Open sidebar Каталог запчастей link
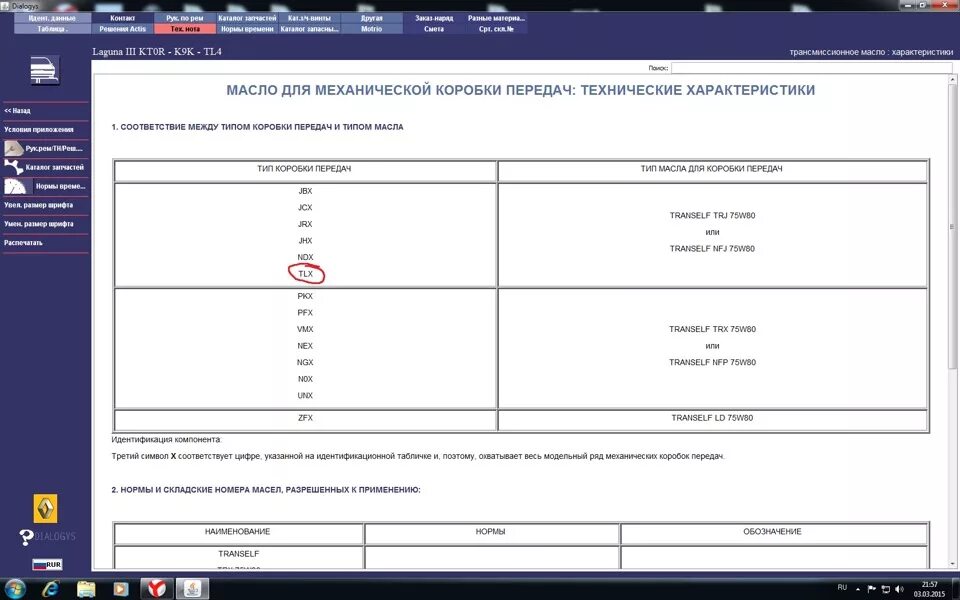The width and height of the screenshot is (960, 600). tap(54, 167)
